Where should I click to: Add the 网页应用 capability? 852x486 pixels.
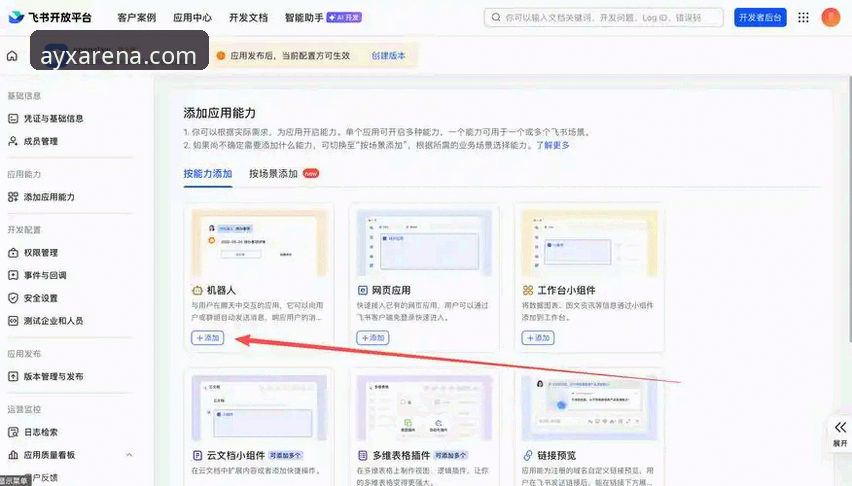[x=373, y=338]
